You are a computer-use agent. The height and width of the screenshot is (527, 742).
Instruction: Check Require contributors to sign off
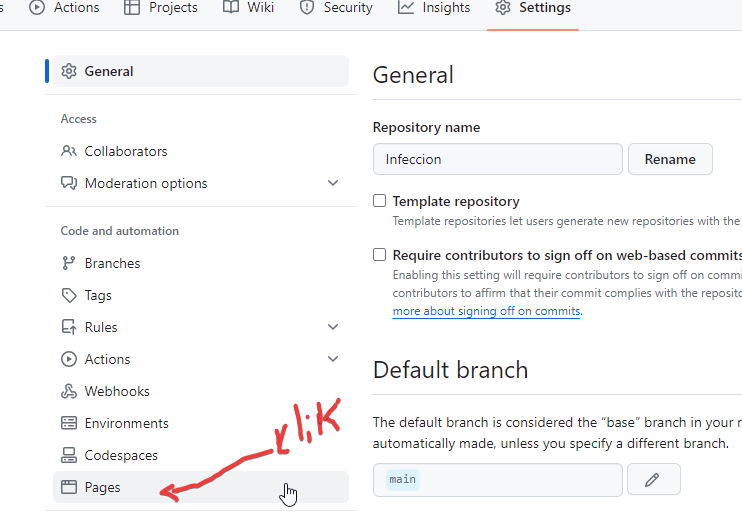380,255
